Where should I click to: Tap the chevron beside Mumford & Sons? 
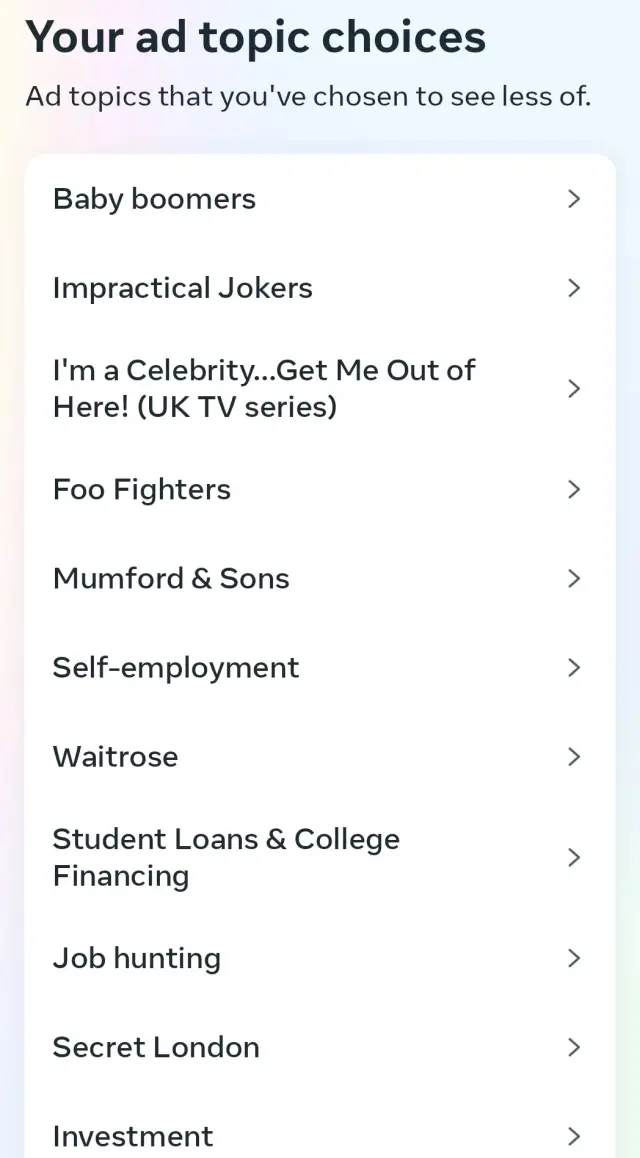click(574, 578)
